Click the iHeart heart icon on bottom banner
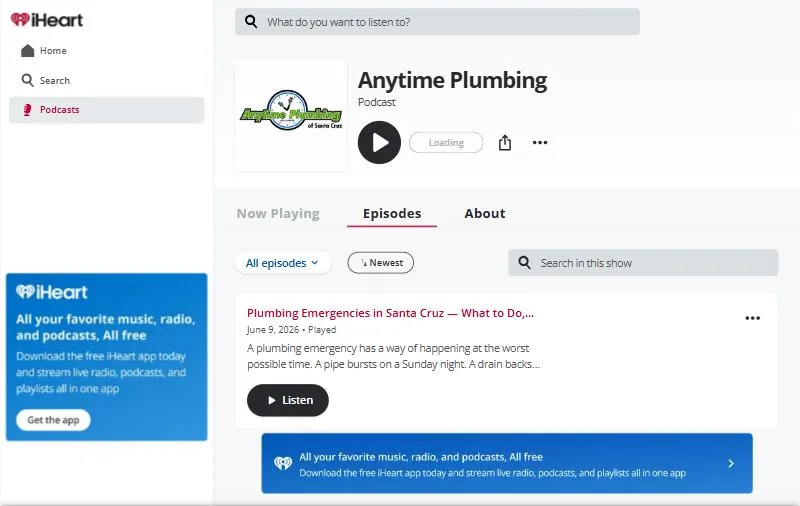800x506 pixels. (x=283, y=463)
